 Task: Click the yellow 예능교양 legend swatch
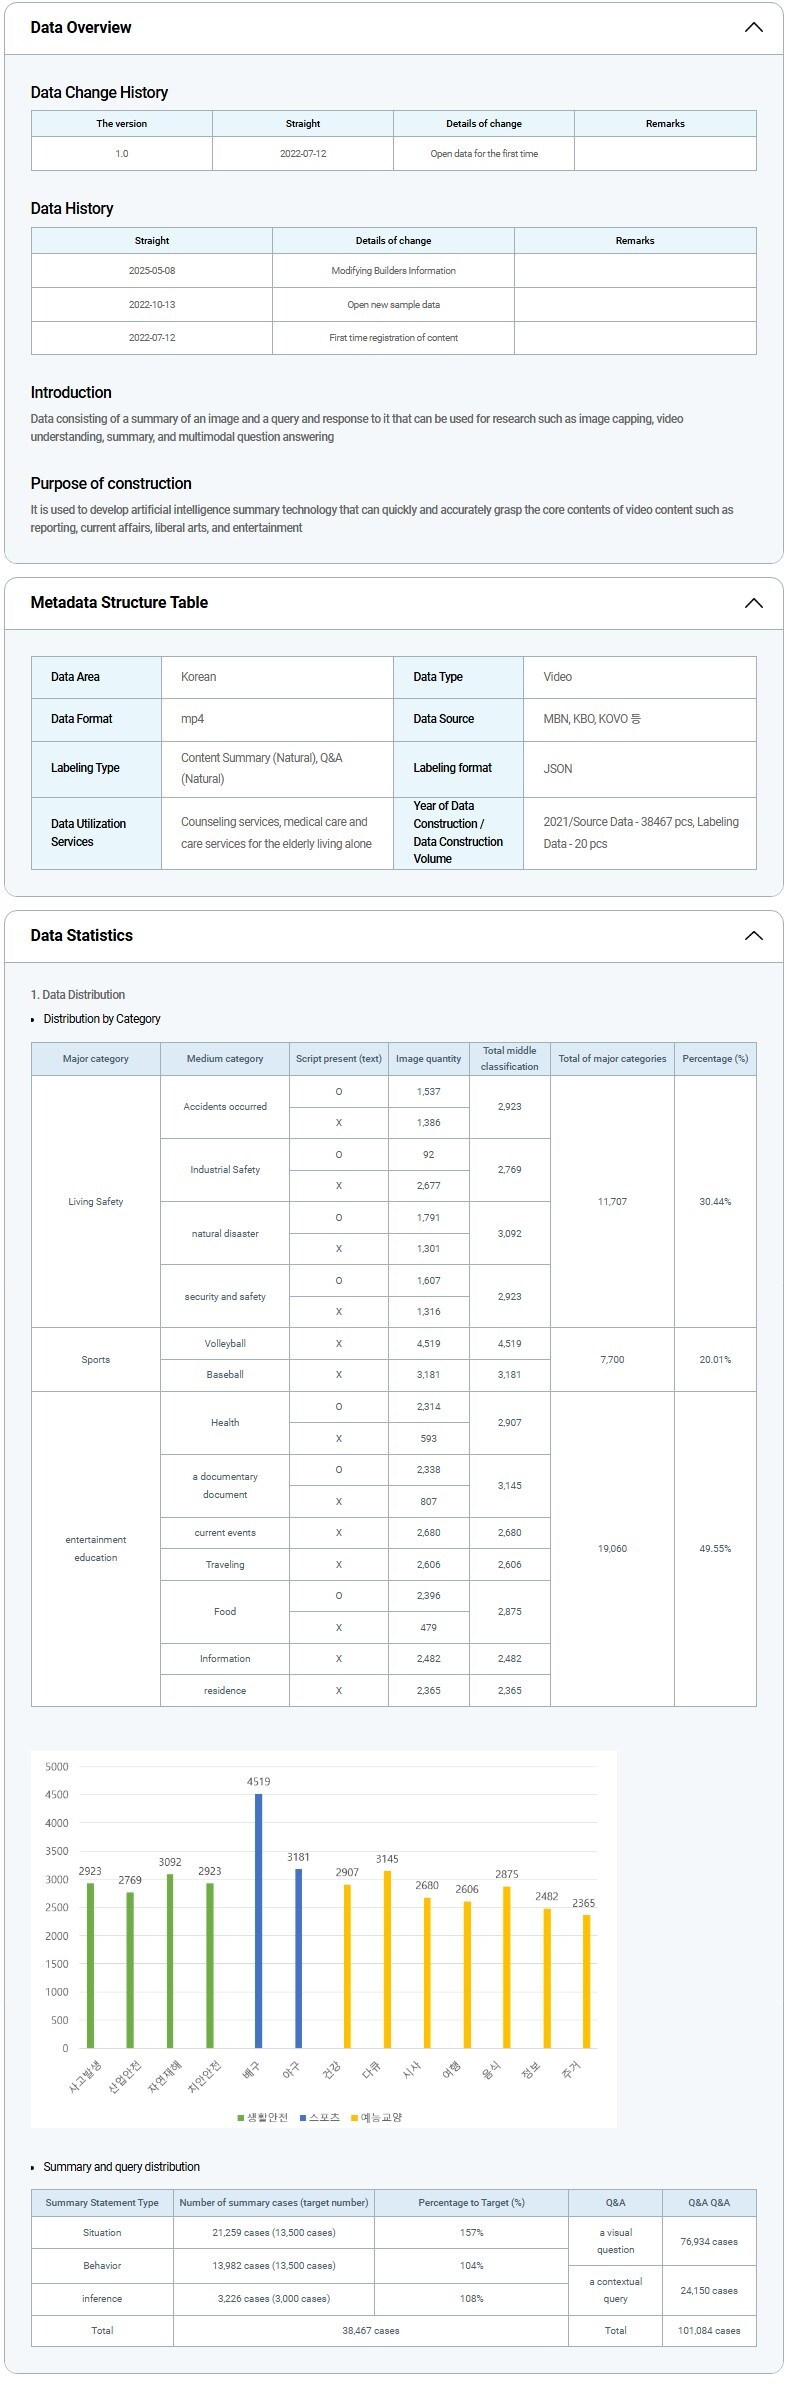[x=354, y=2118]
